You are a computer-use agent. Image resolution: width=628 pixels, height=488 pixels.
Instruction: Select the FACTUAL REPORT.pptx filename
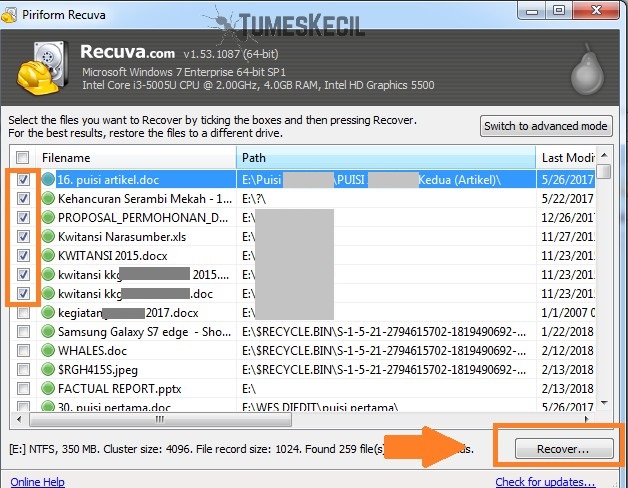[x=120, y=389]
